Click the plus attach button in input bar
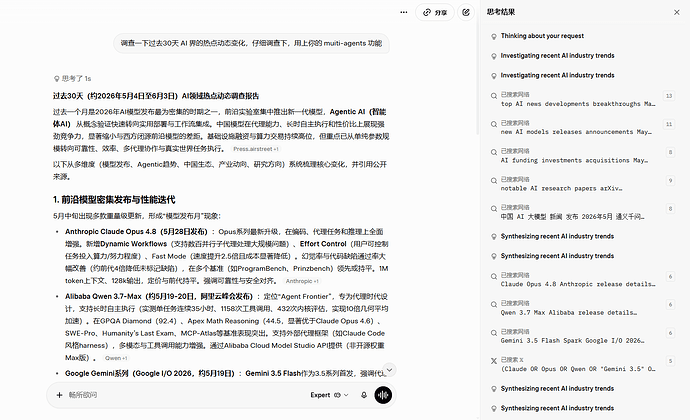The image size is (690, 420). (x=59, y=395)
